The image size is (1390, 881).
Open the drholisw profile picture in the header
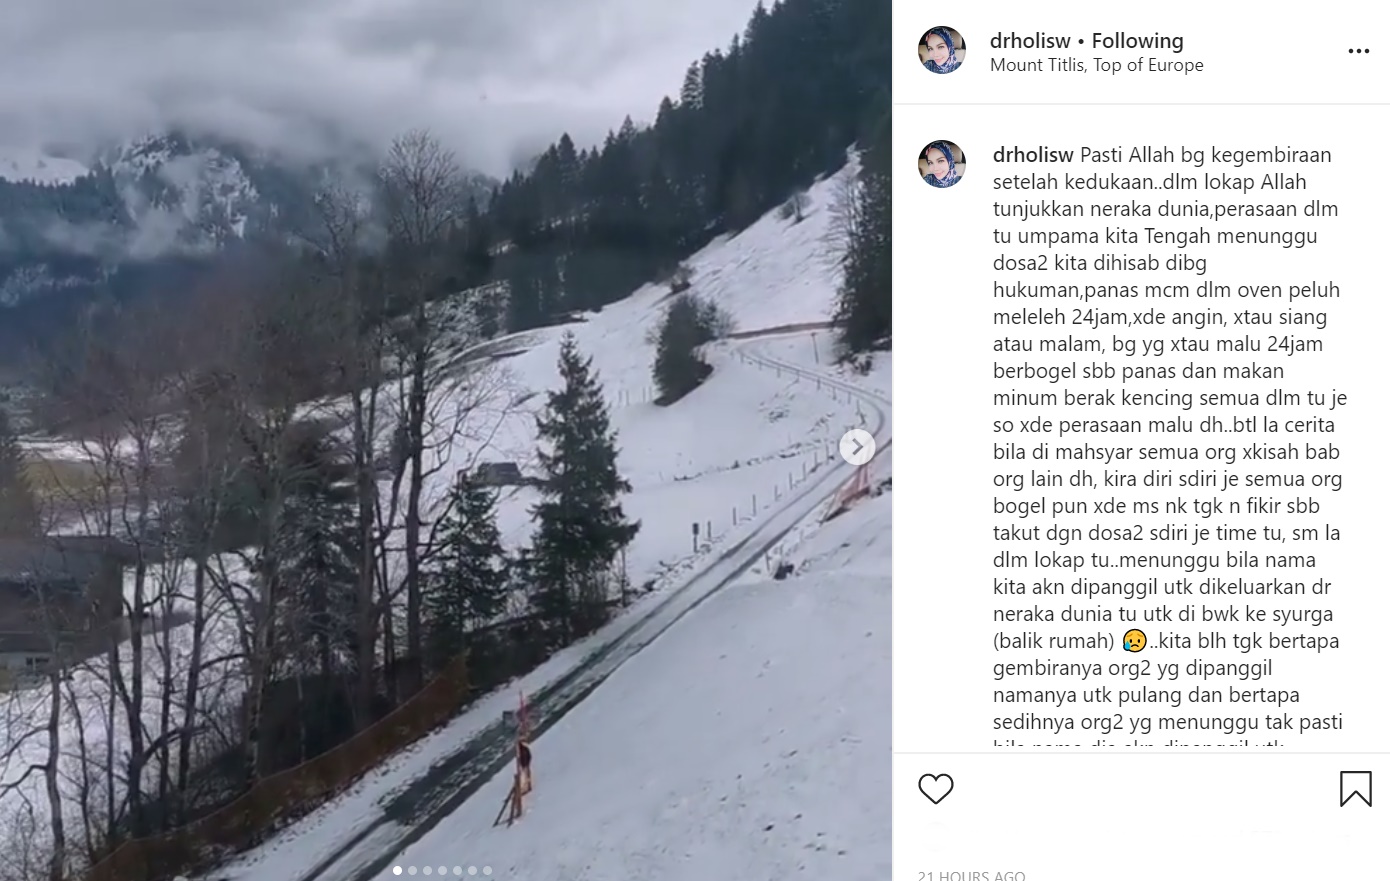(942, 51)
